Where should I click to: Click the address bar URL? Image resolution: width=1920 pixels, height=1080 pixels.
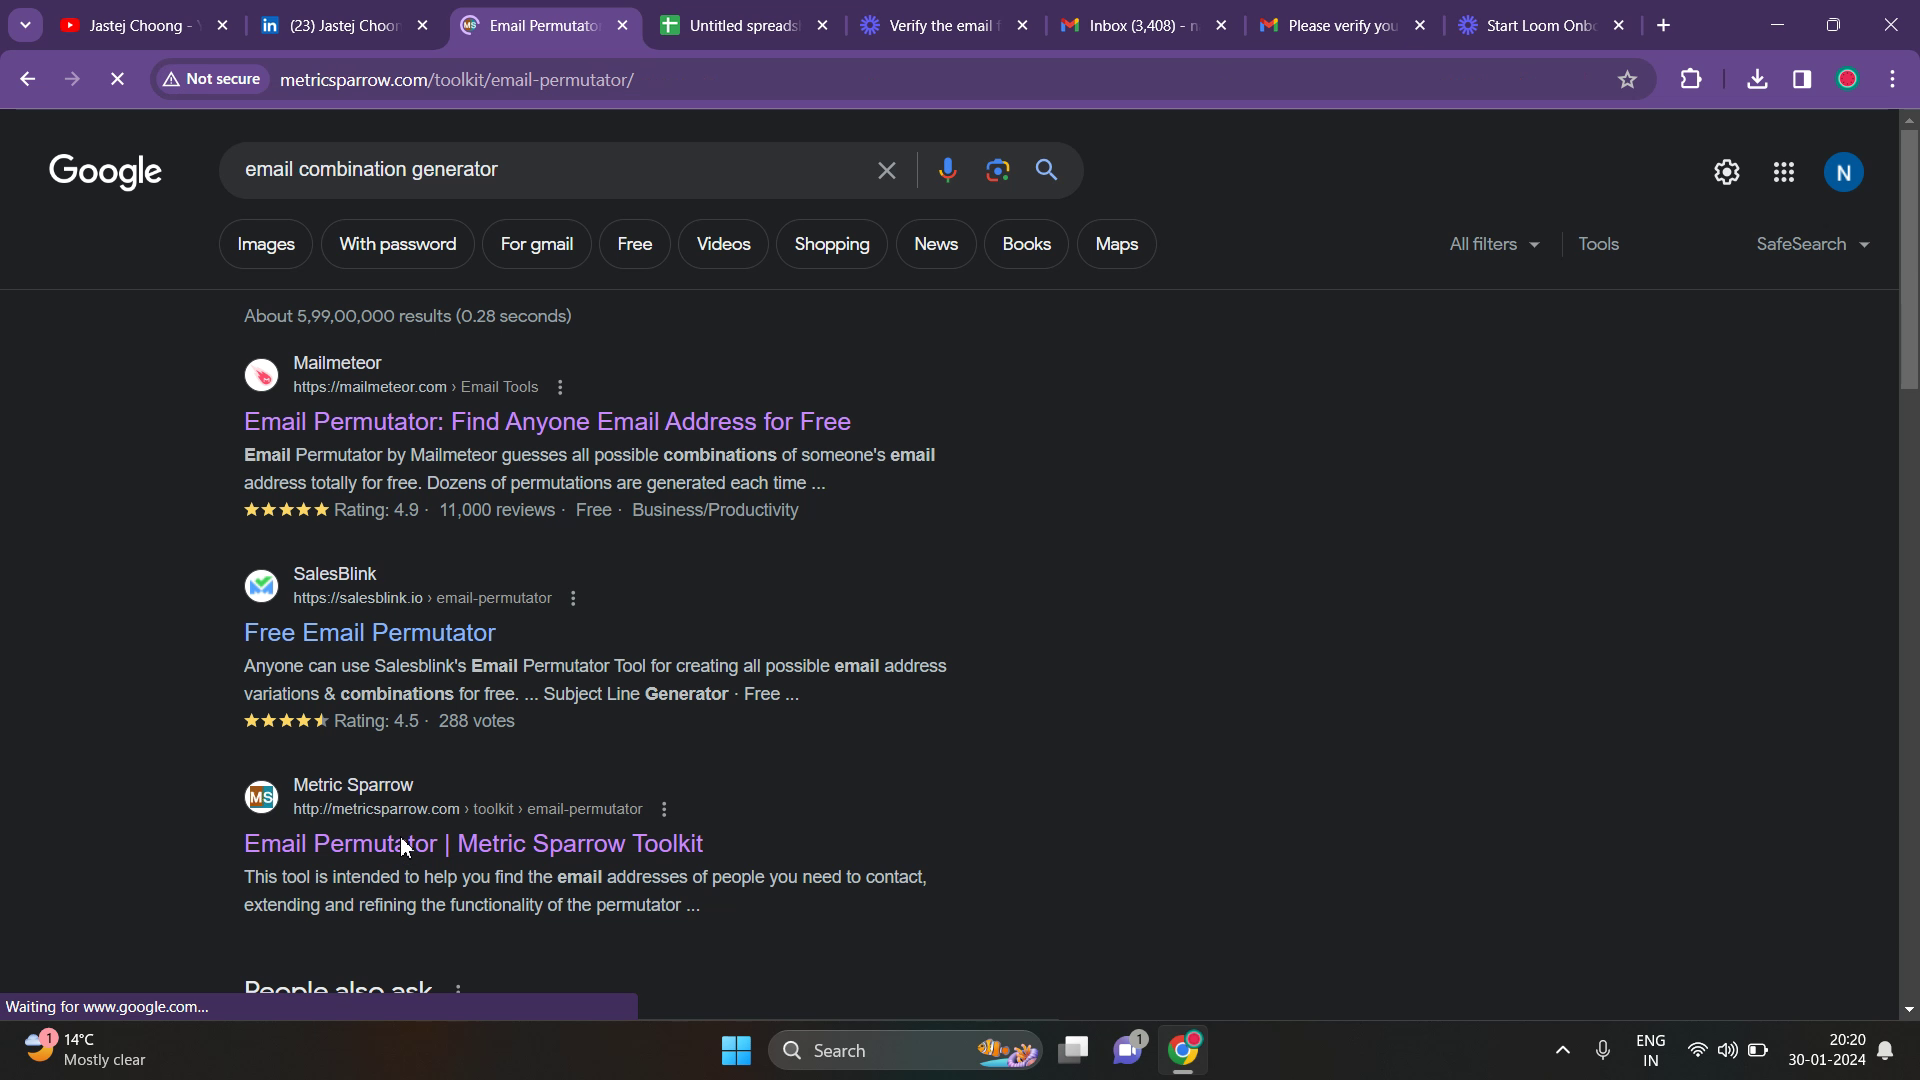tap(457, 79)
